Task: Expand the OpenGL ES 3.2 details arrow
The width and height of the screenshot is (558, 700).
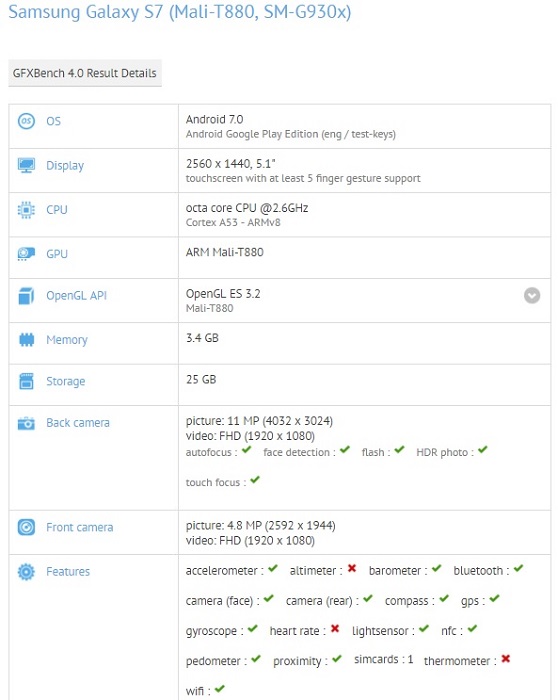Action: (532, 296)
